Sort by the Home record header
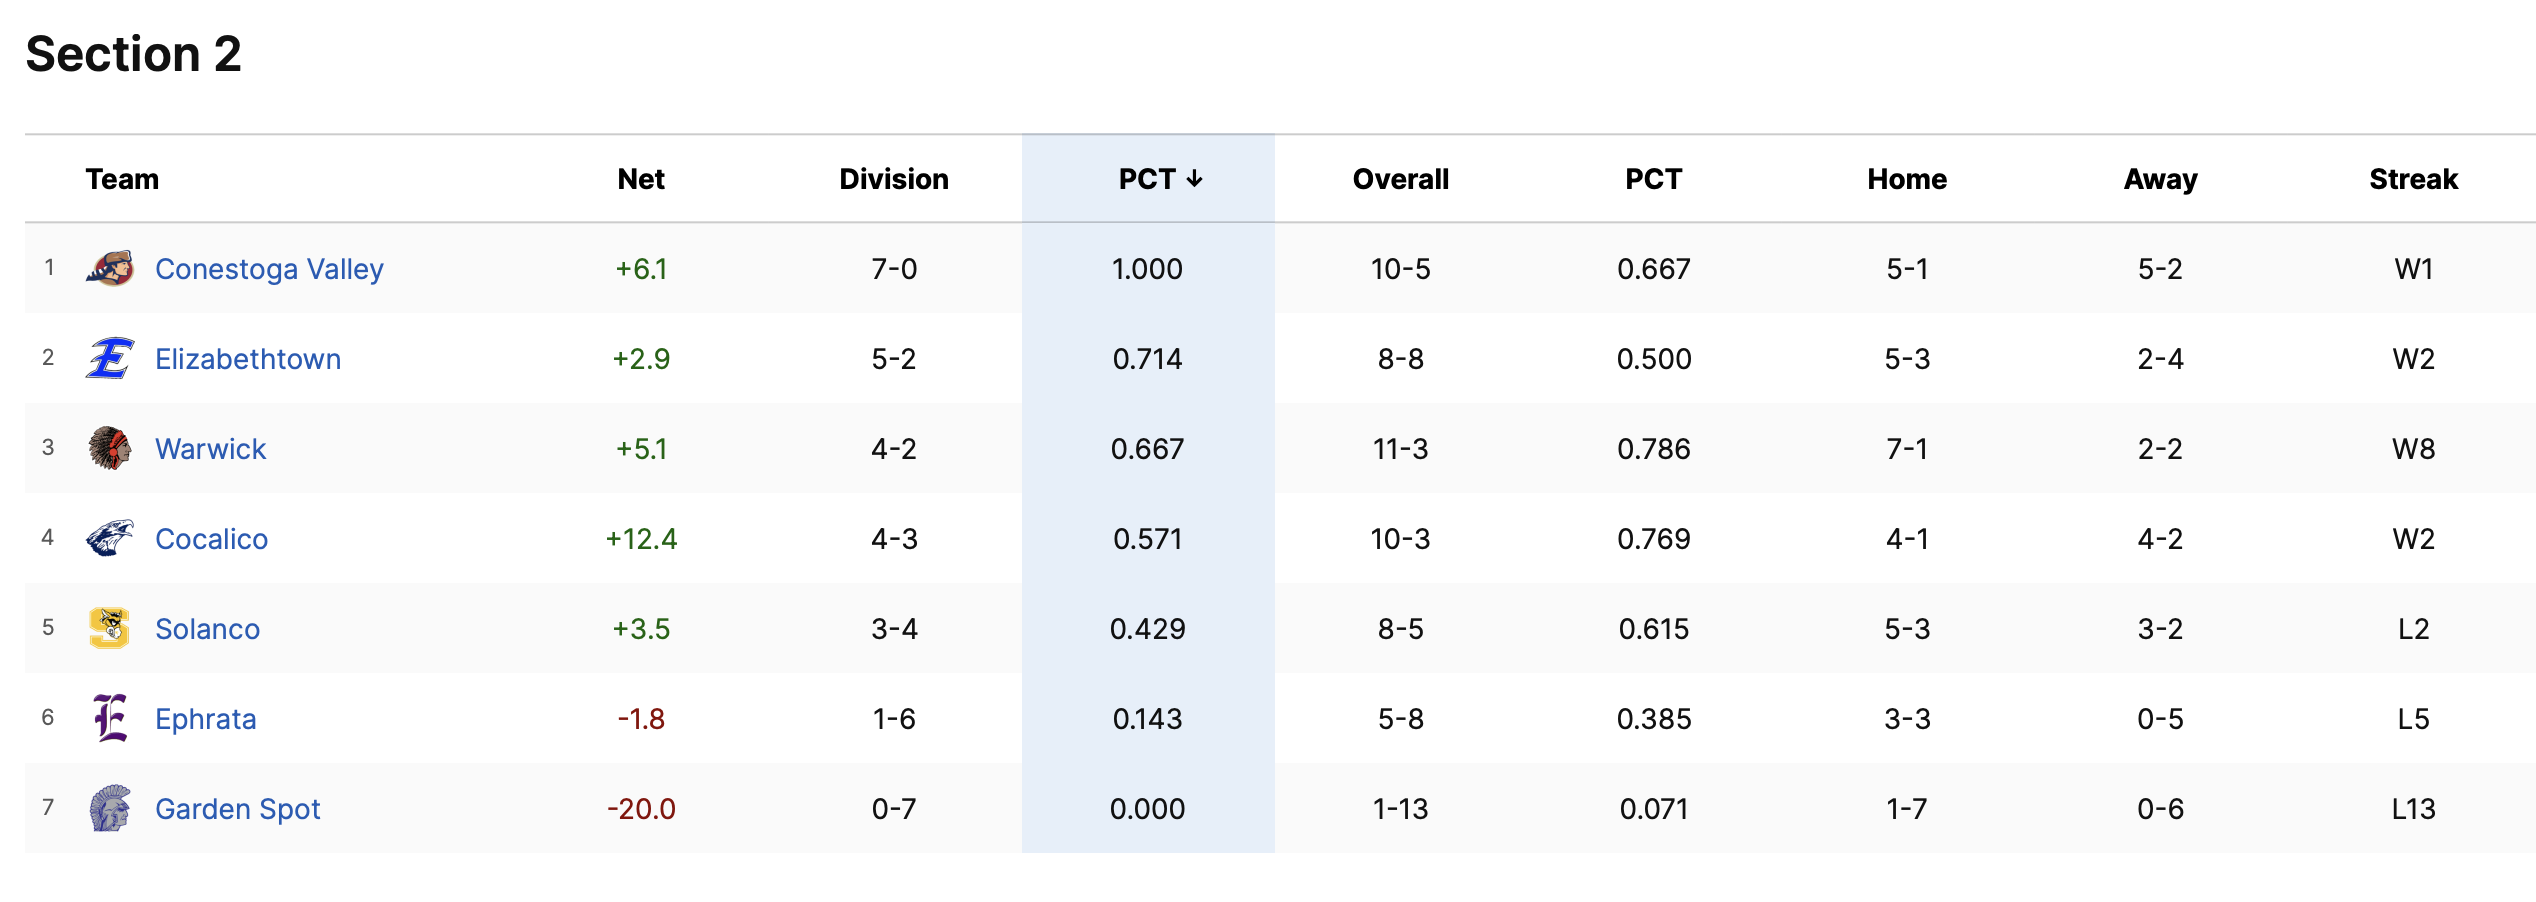This screenshot has width=2536, height=902. 1907,179
